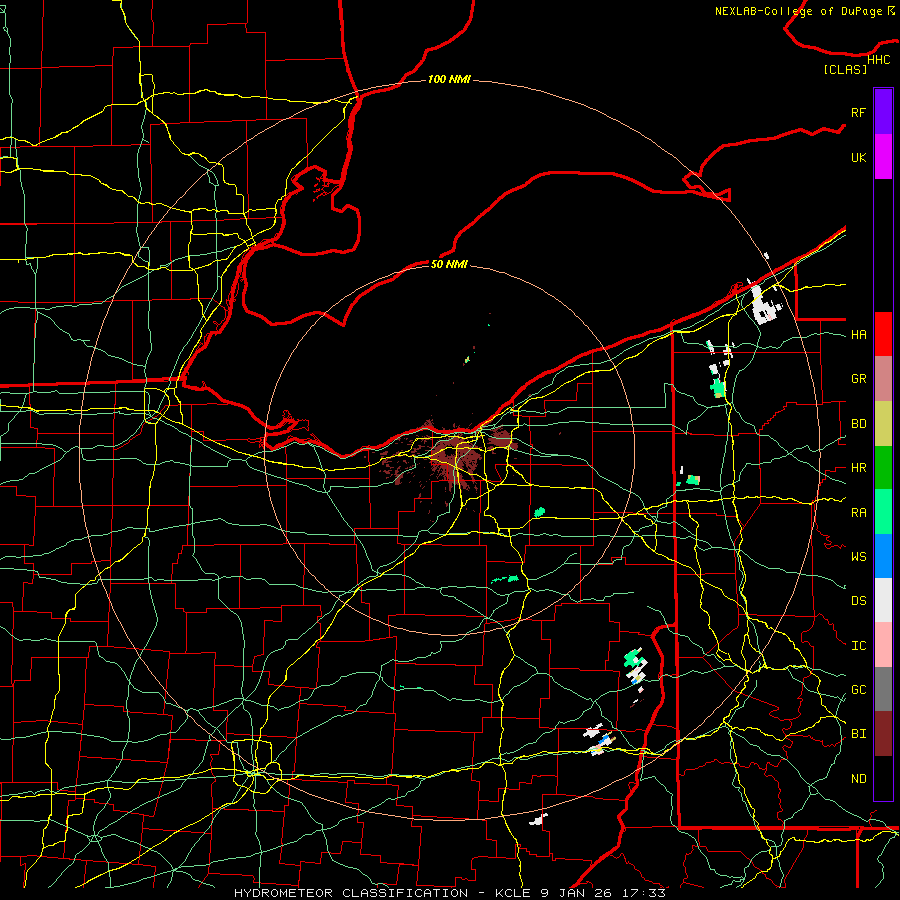Click the pink IC legend color swatch
The image size is (900, 900).
pos(883,645)
